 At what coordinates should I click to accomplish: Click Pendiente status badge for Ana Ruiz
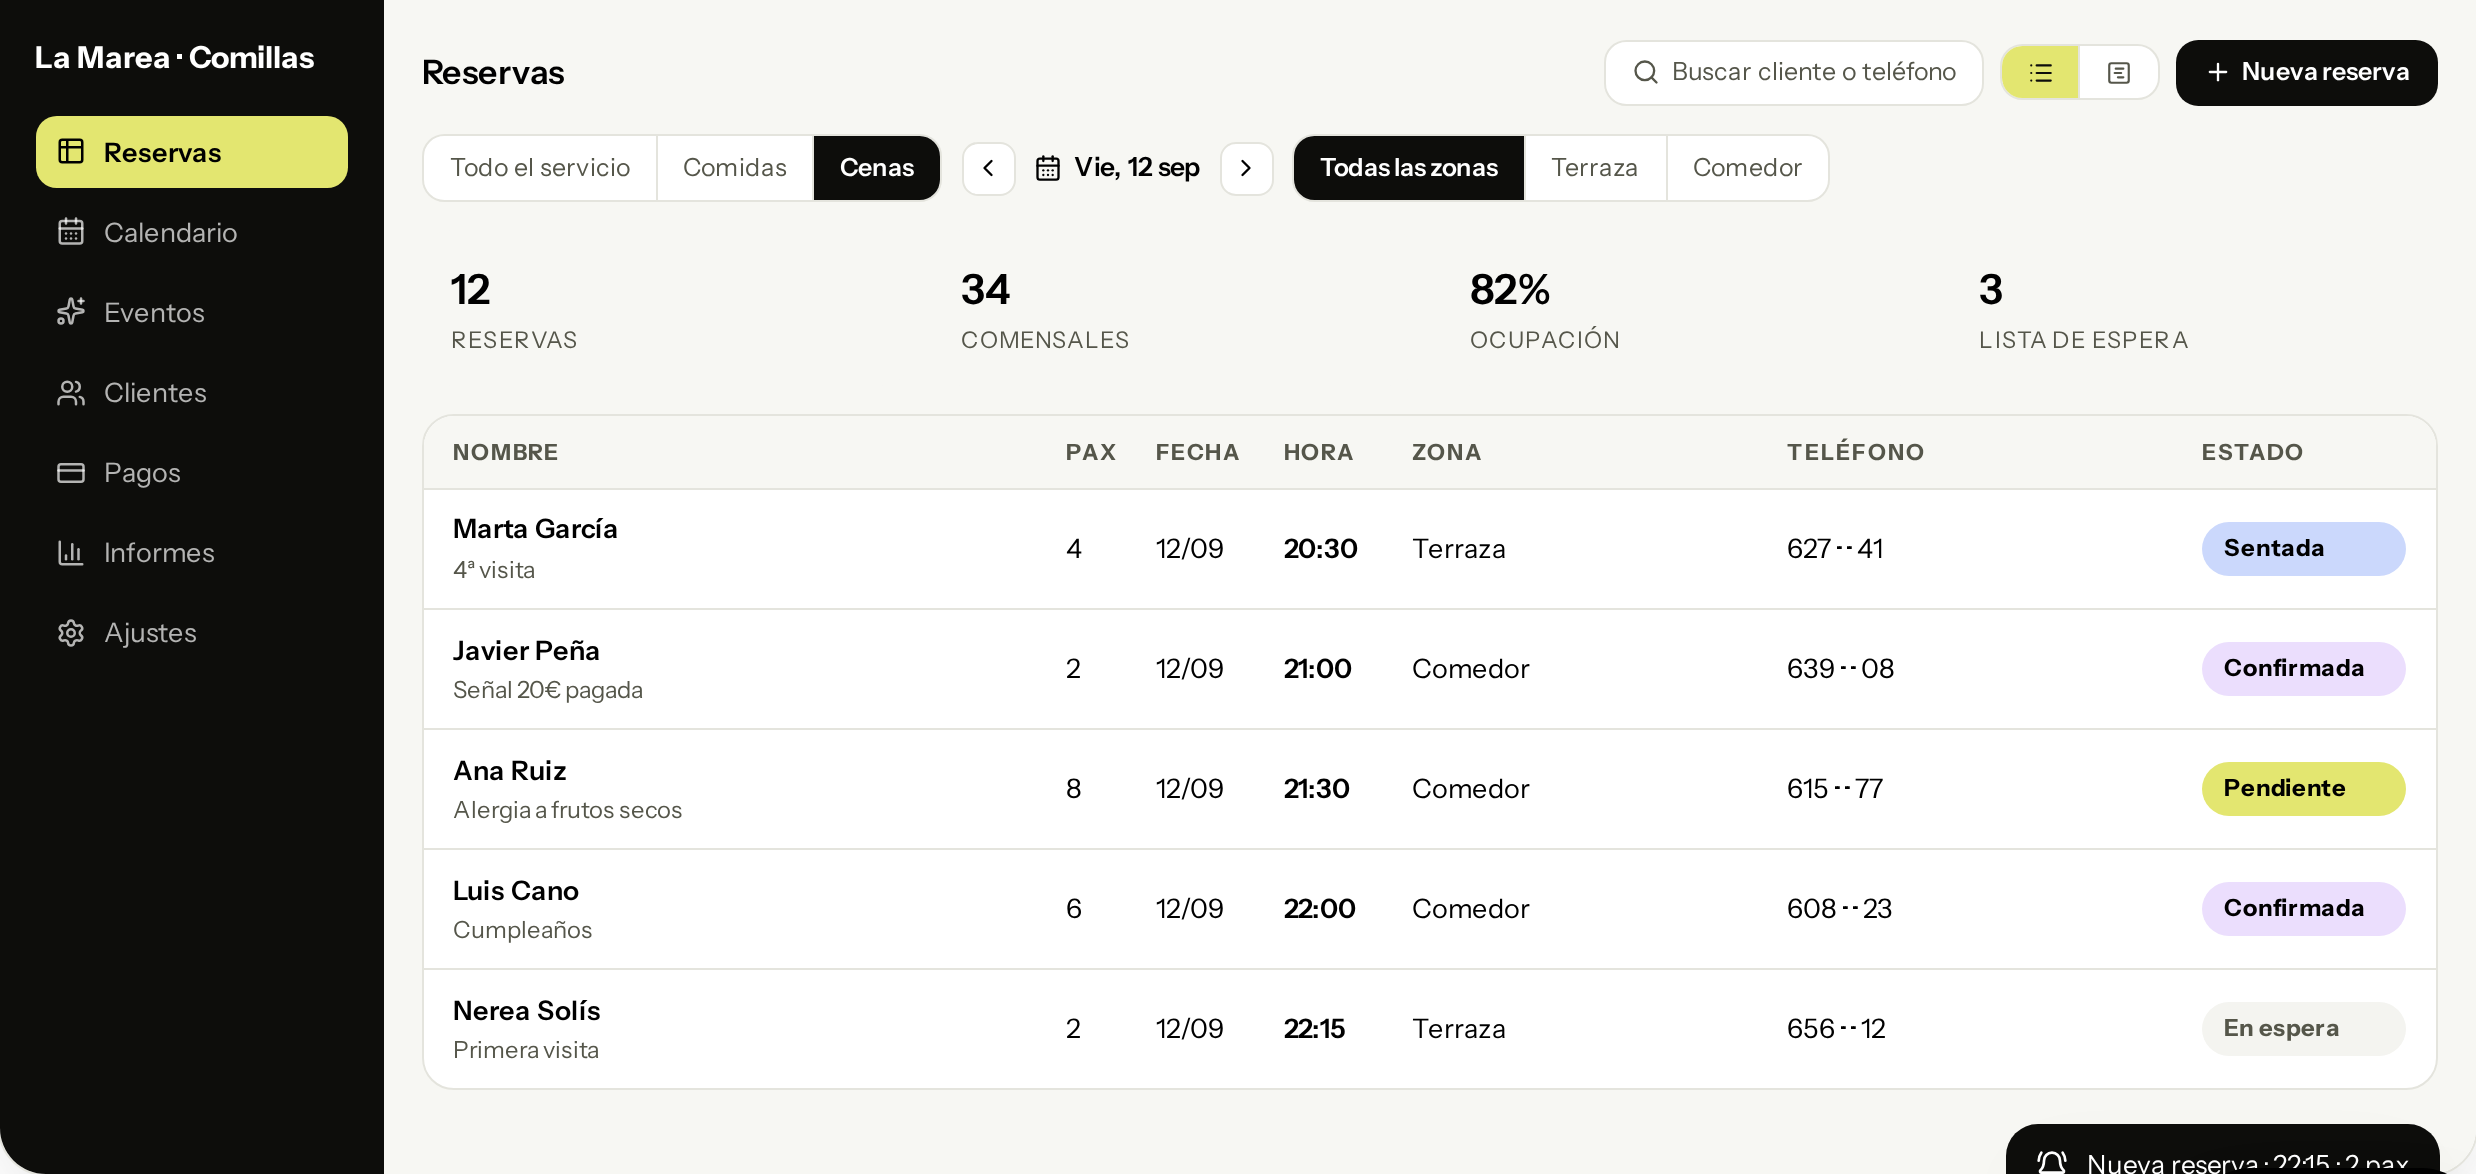pos(2303,788)
